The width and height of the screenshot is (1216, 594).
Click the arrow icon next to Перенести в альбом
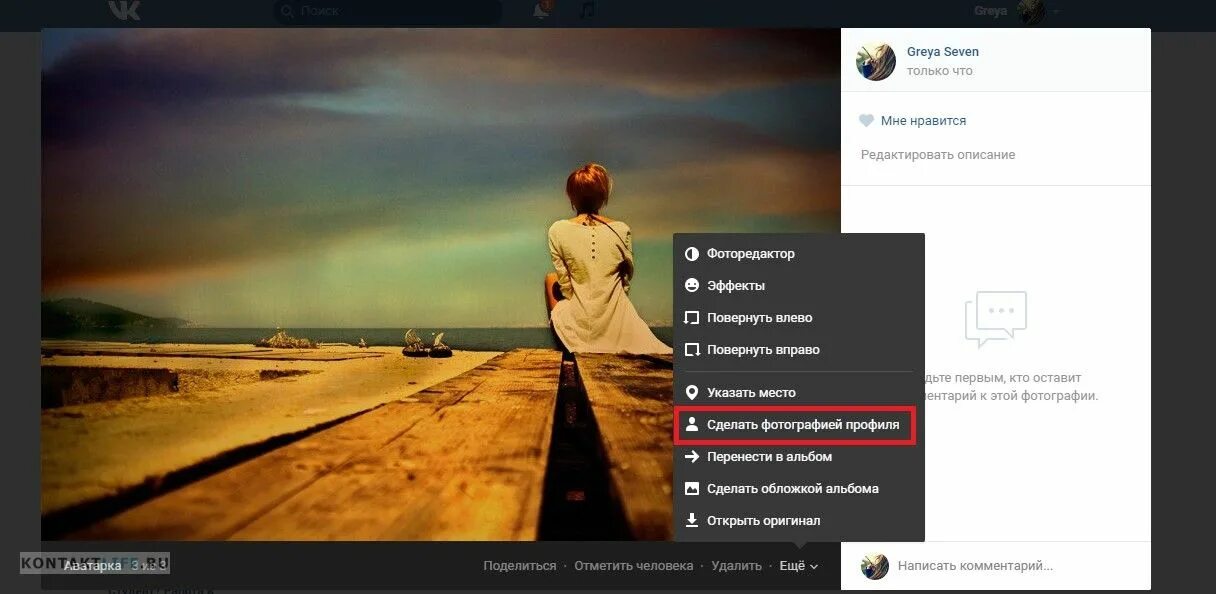(x=691, y=457)
